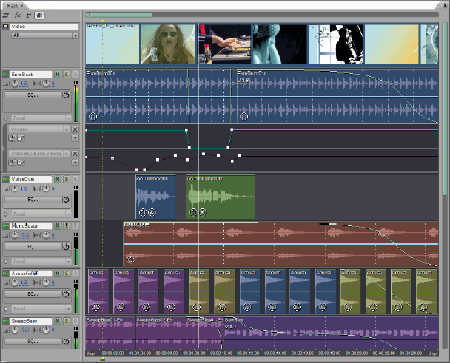Expand automation lanes on the track above SweepBass
Screen dimensions: 450x363
tap(5, 309)
